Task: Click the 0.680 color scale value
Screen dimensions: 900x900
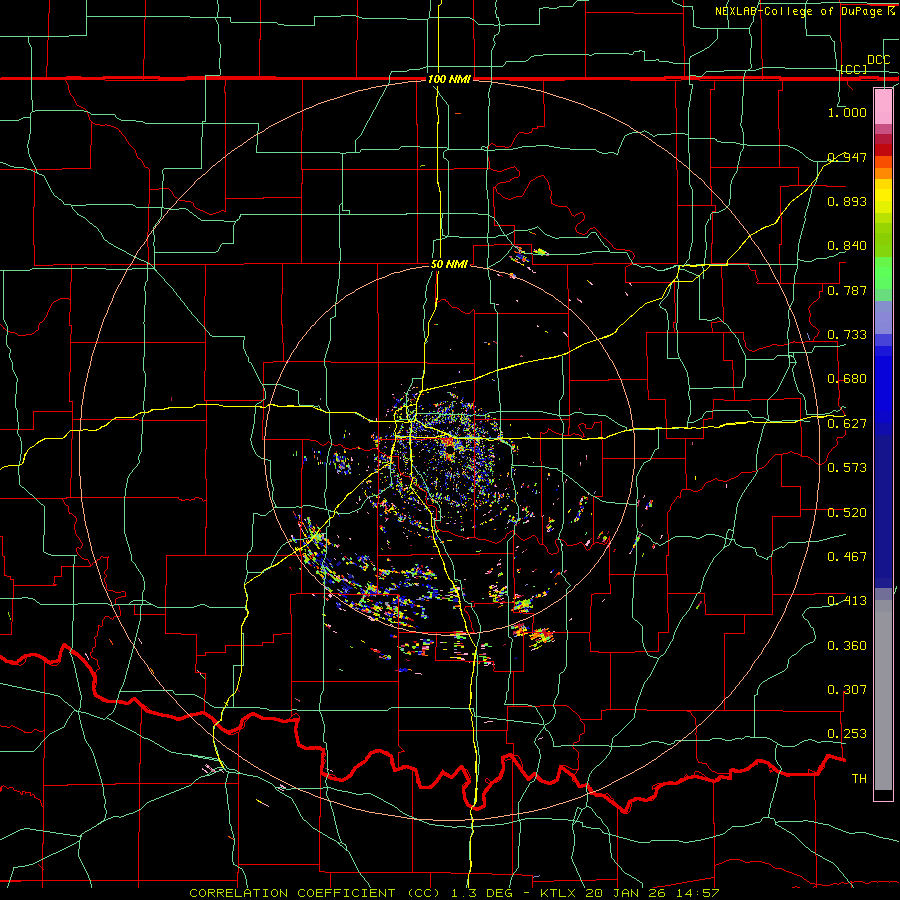Action: pos(847,378)
